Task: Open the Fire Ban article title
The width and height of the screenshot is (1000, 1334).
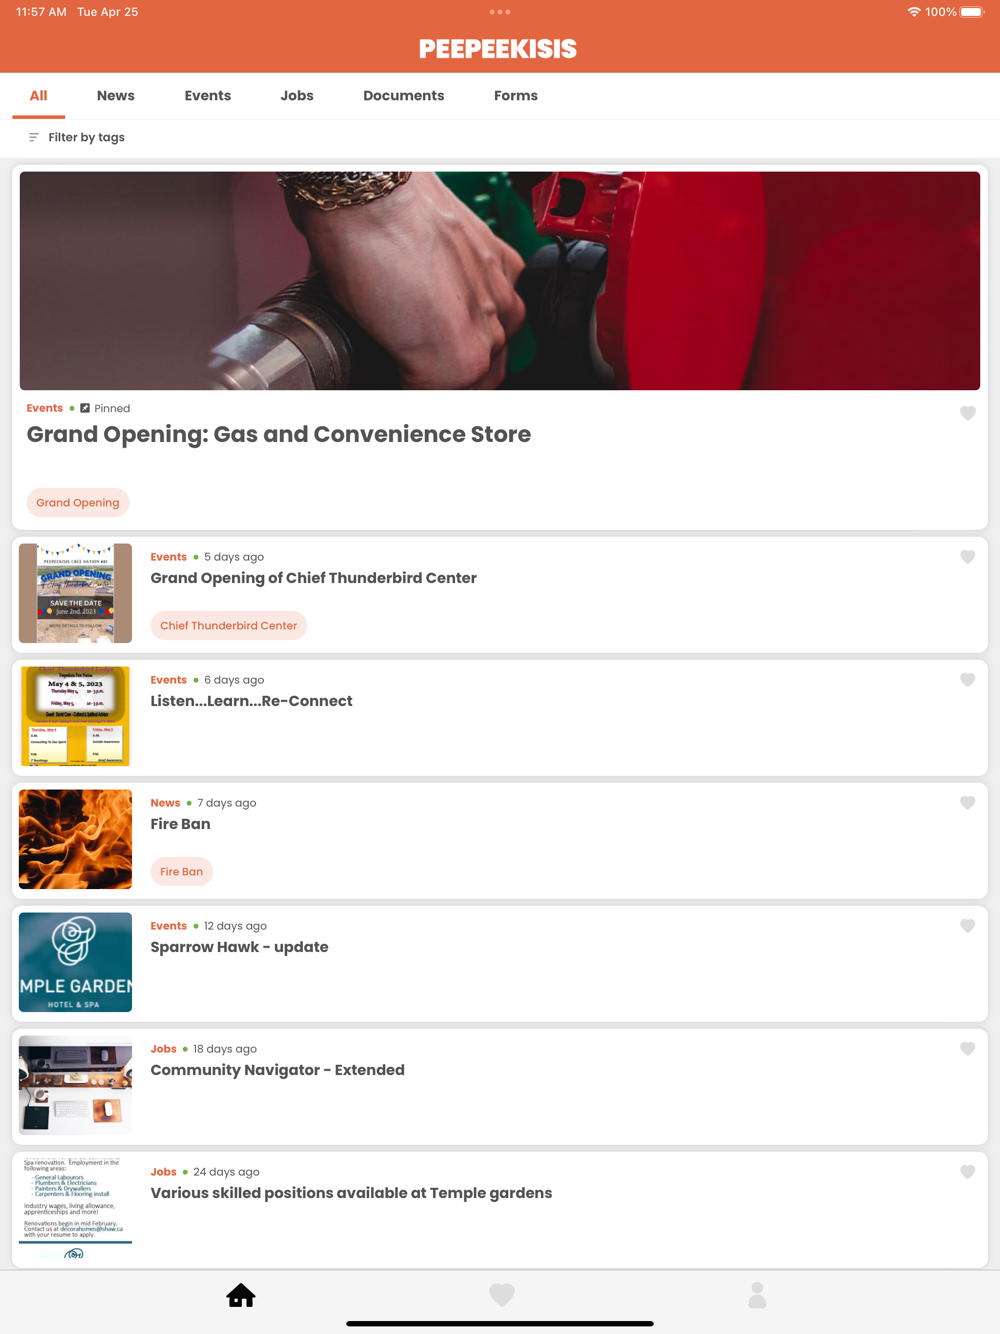Action: pyautogui.click(x=181, y=824)
